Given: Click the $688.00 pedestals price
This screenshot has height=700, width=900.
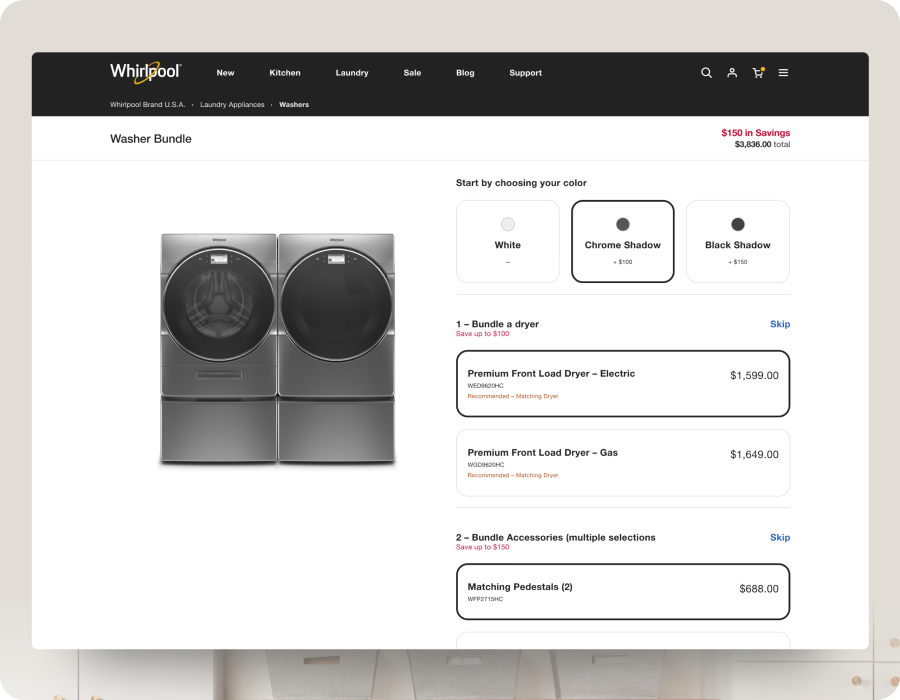Looking at the screenshot, I should tap(759, 589).
